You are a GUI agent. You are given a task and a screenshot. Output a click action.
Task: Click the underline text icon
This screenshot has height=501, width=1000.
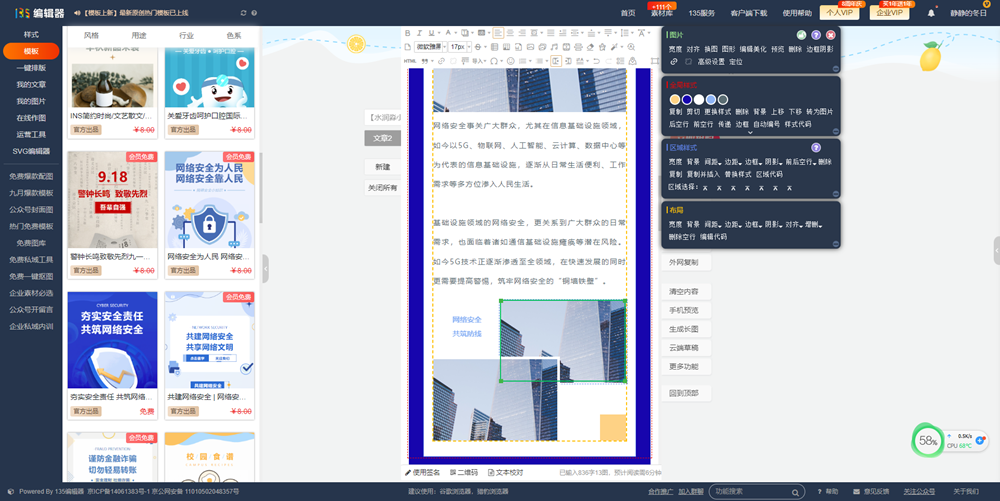[x=431, y=33]
